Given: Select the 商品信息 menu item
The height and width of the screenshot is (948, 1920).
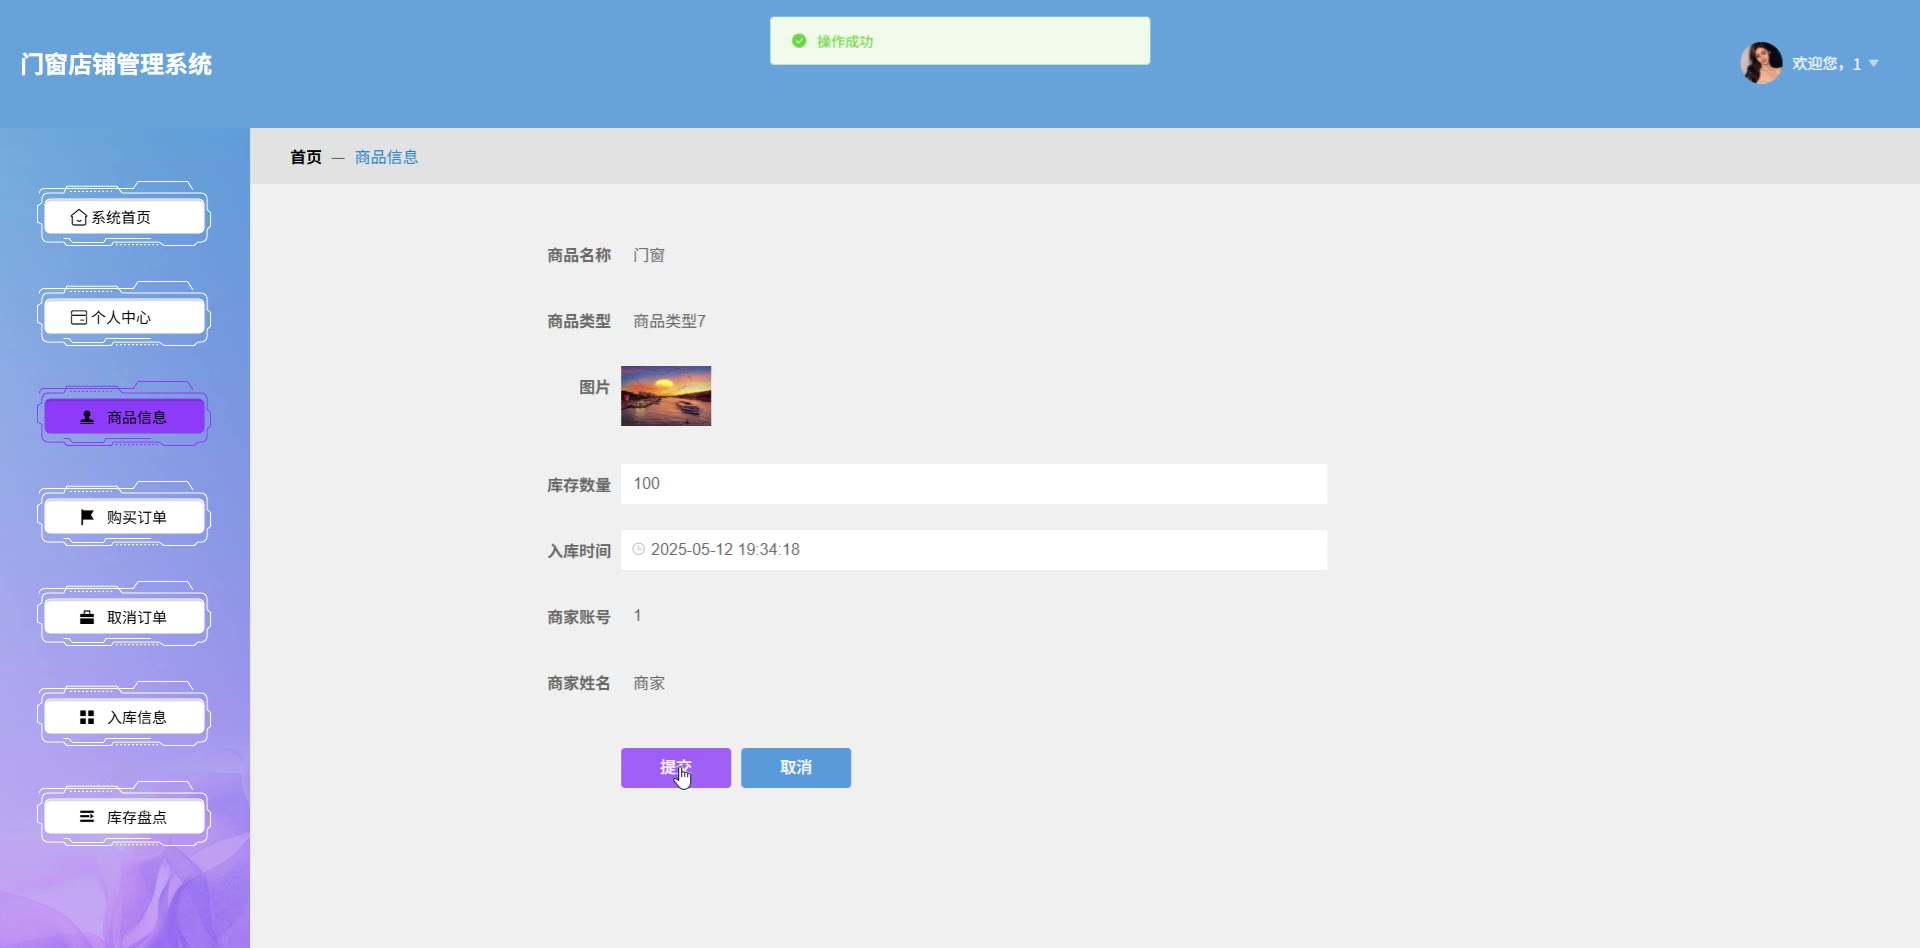Looking at the screenshot, I should [124, 417].
